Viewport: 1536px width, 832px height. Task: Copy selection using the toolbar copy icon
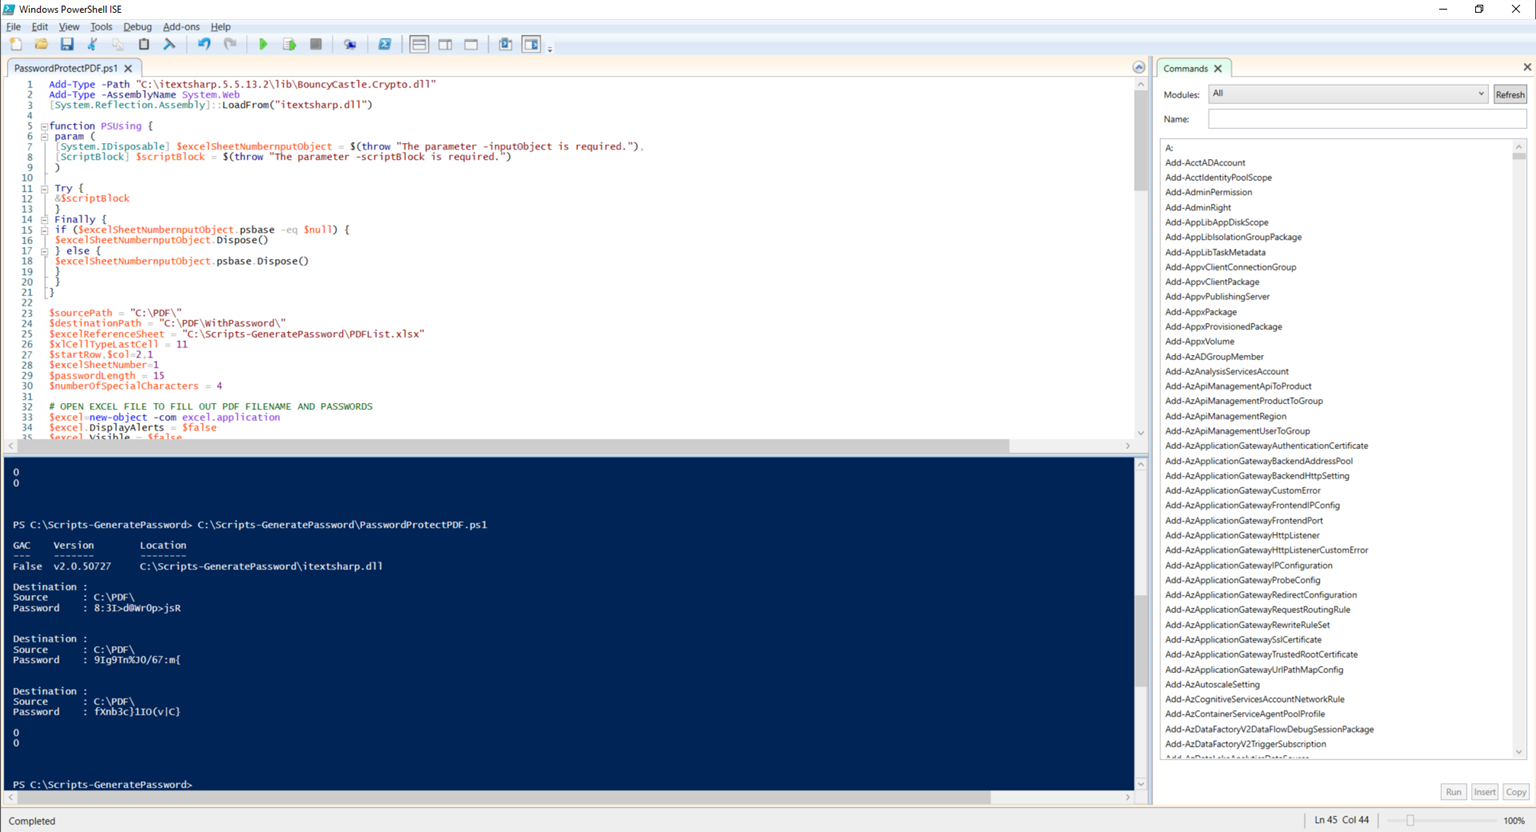pyautogui.click(x=118, y=44)
